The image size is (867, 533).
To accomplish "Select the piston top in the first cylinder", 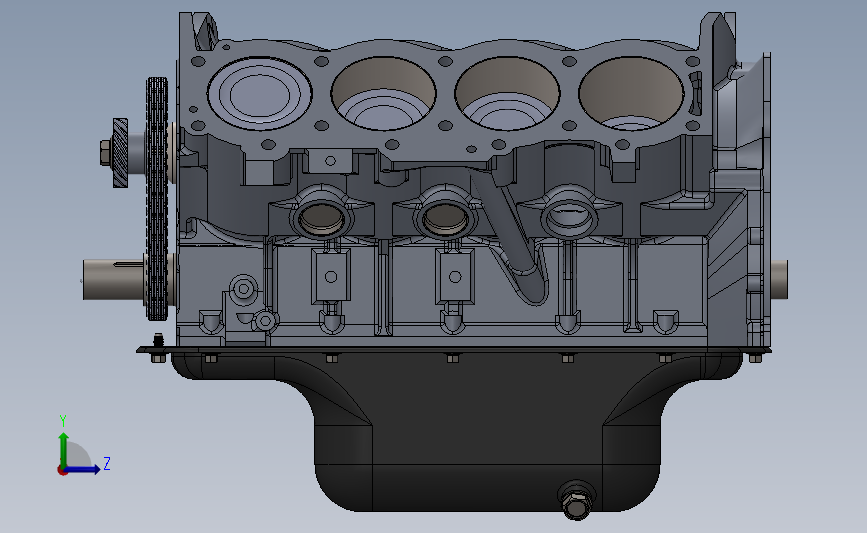I will (x=259, y=95).
